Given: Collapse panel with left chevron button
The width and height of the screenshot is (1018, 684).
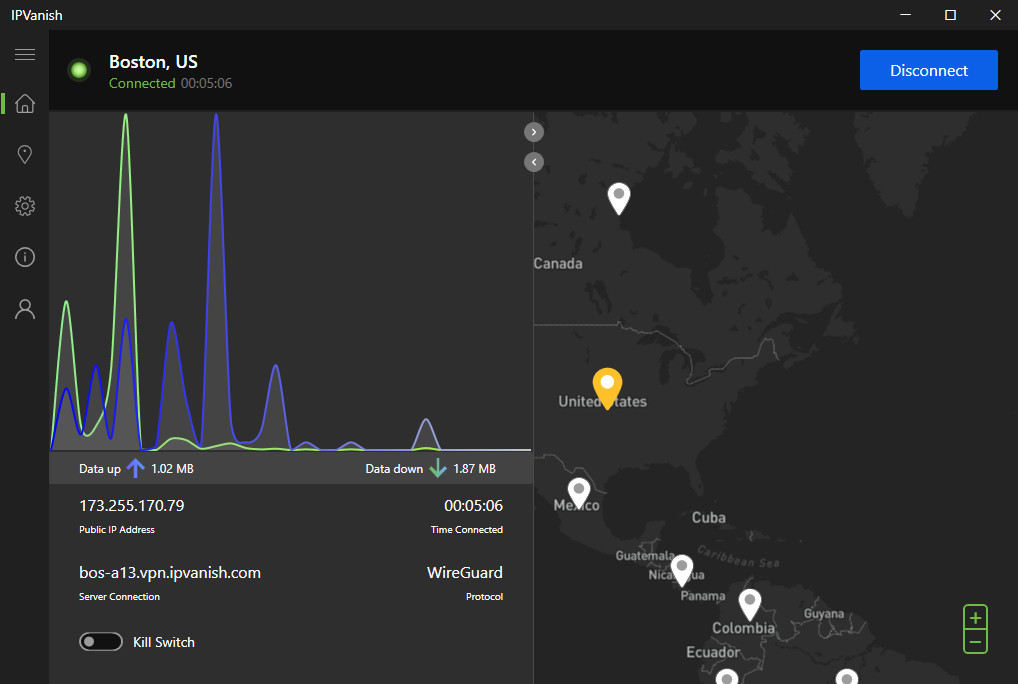Looking at the screenshot, I should tap(534, 162).
